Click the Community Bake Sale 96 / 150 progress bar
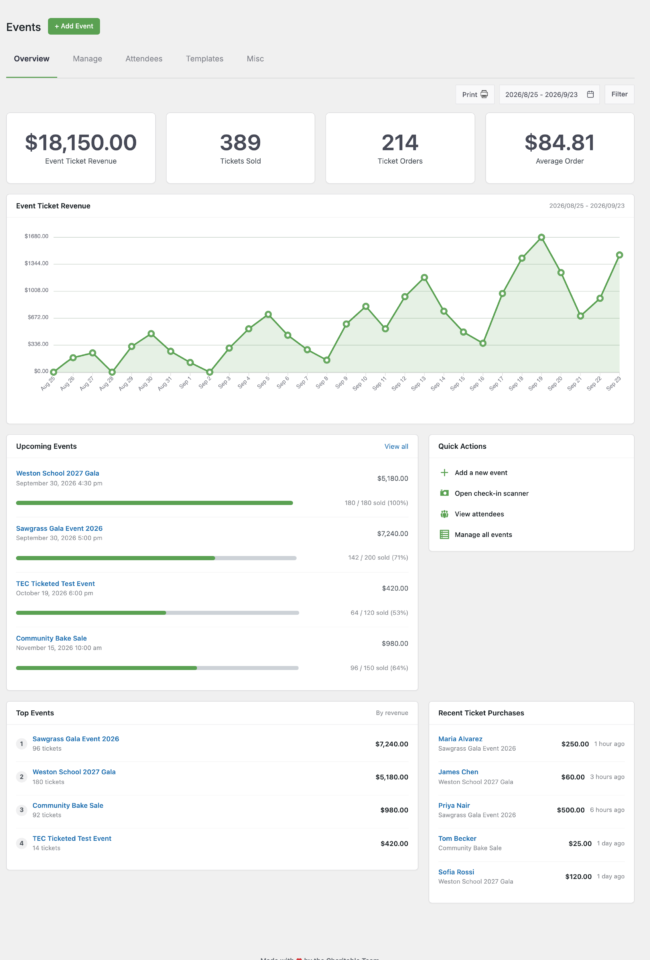The height and width of the screenshot is (960, 650). pyautogui.click(x=157, y=668)
